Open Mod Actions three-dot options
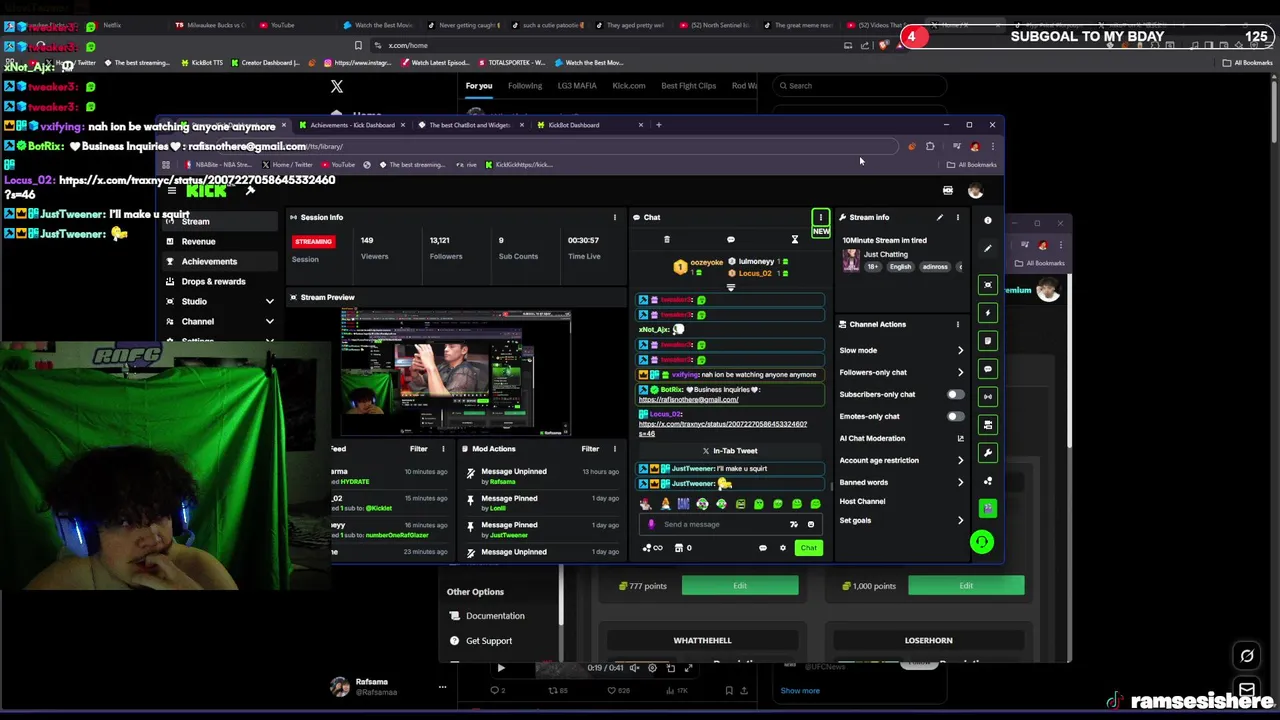1280x720 pixels. pyautogui.click(x=615, y=449)
